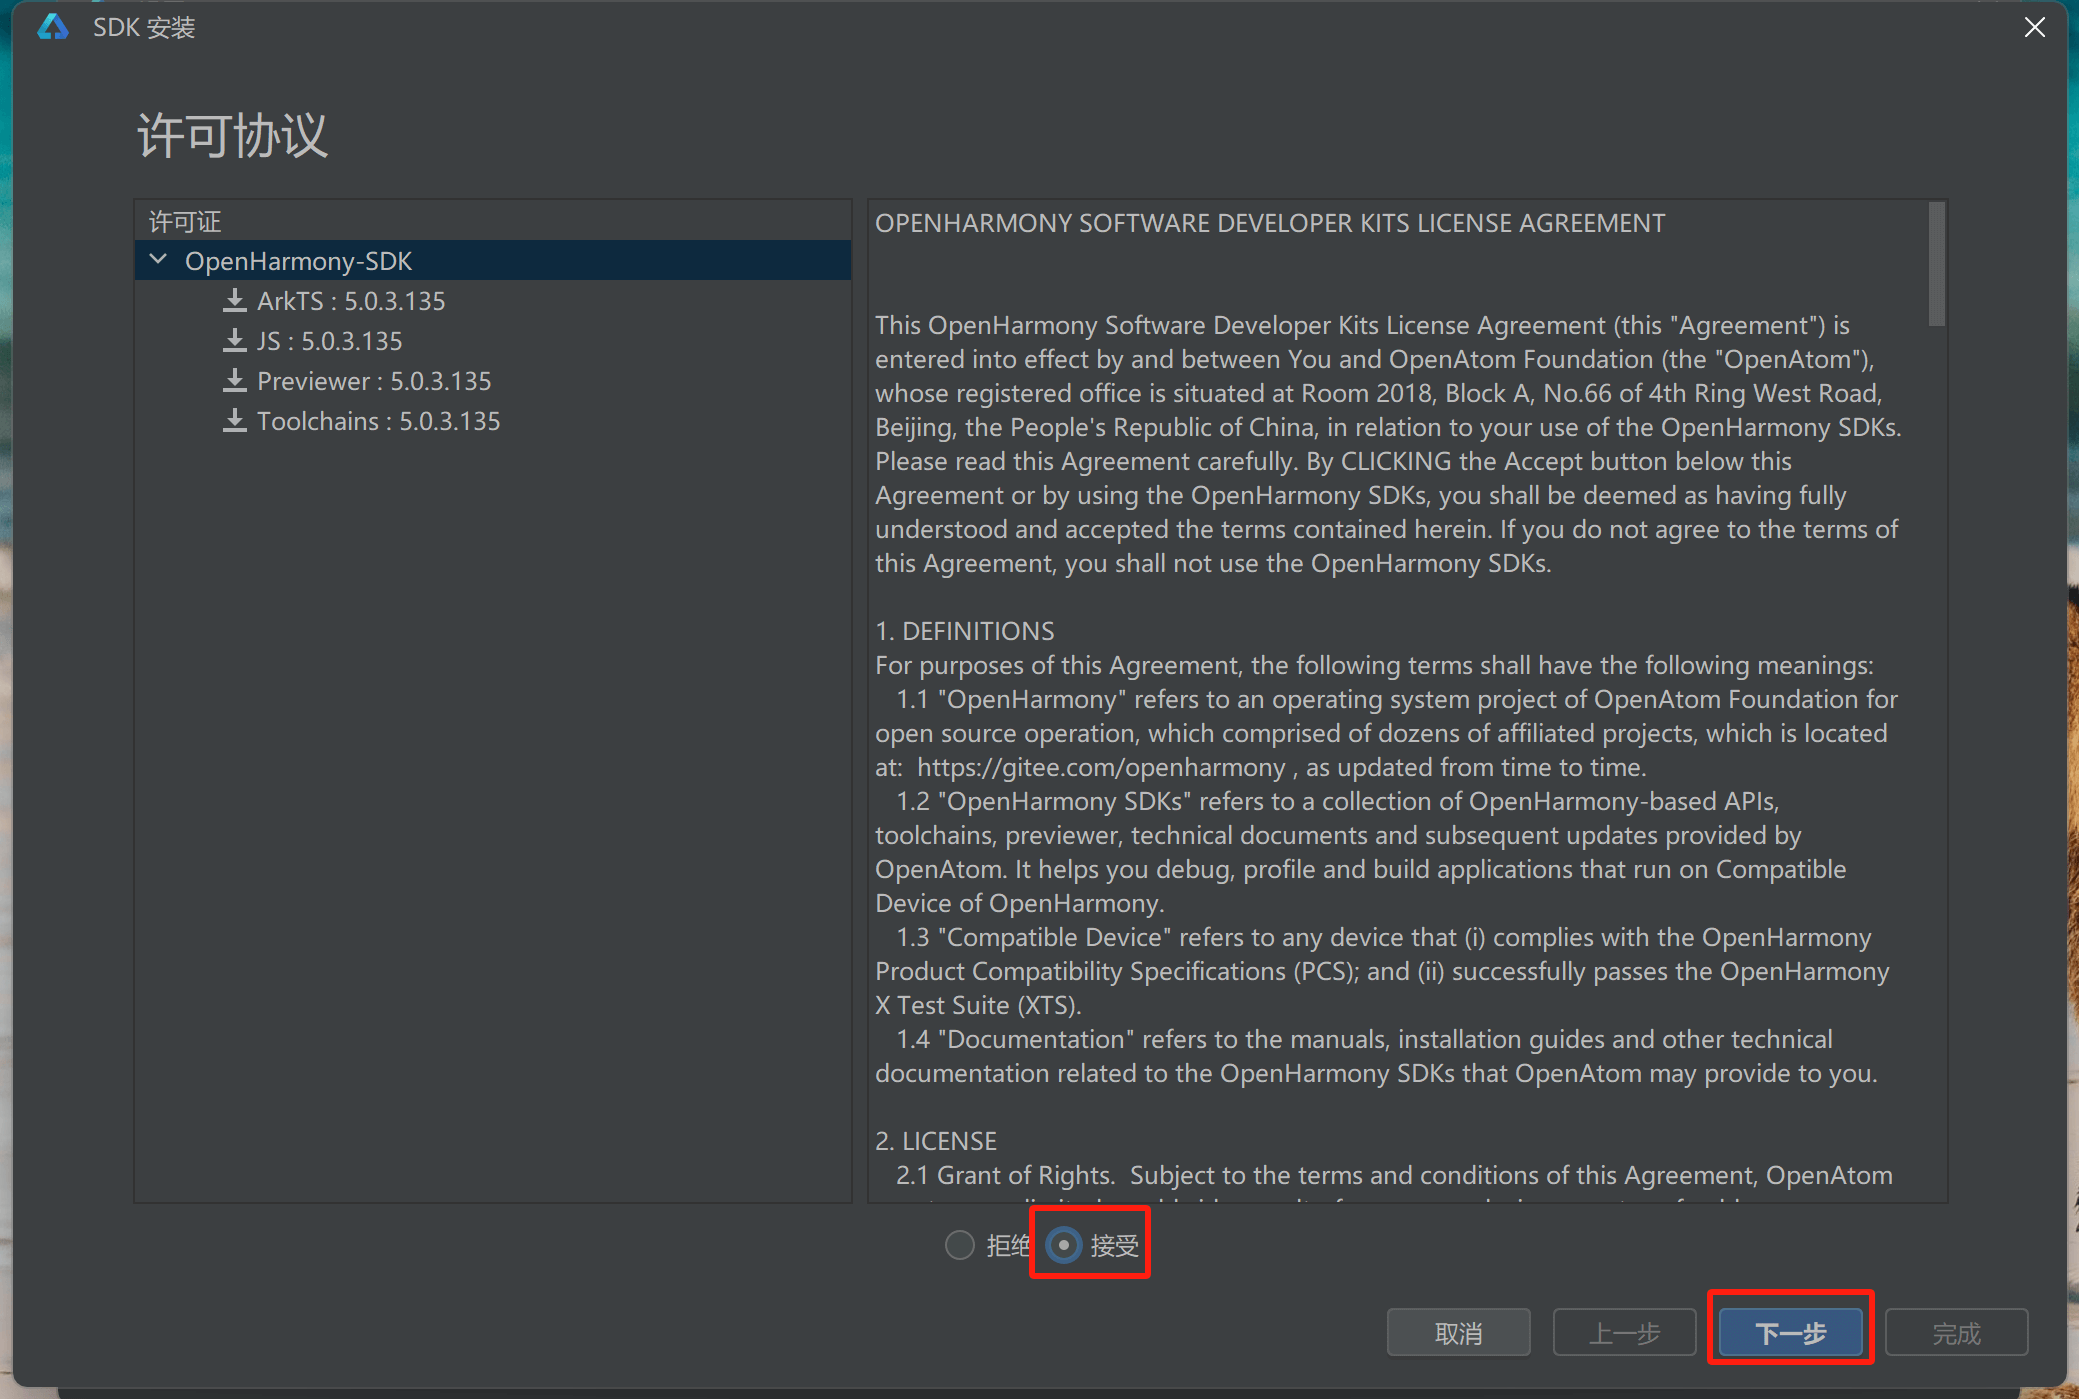The image size is (2079, 1399).
Task: Select the 拒绝 radio button
Action: tap(959, 1245)
